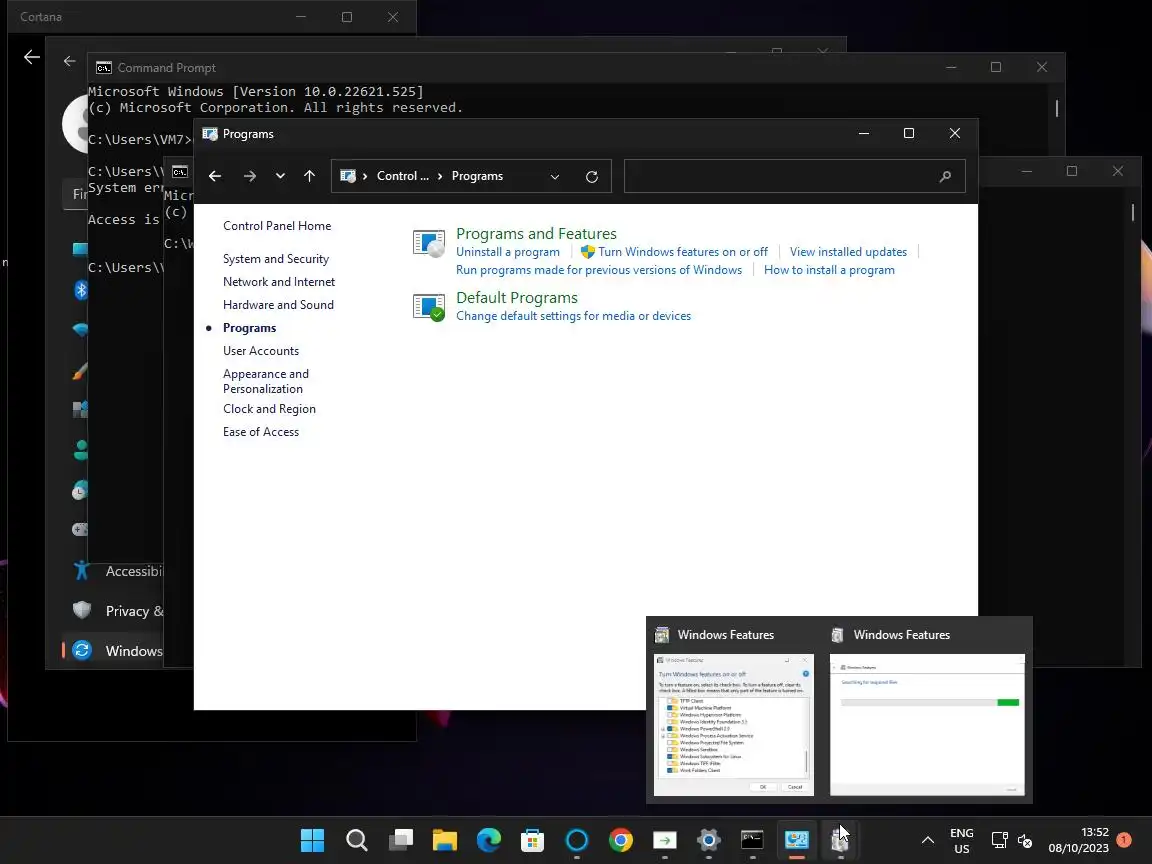Click the Control Panel icon in address bar

(348, 176)
